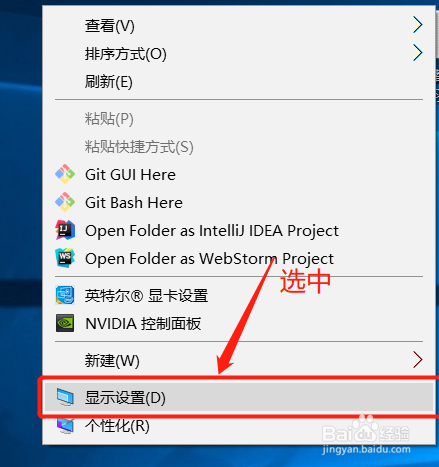Click the 新建(W) menu item
Screen dimensions: 439x467
(x=239, y=360)
